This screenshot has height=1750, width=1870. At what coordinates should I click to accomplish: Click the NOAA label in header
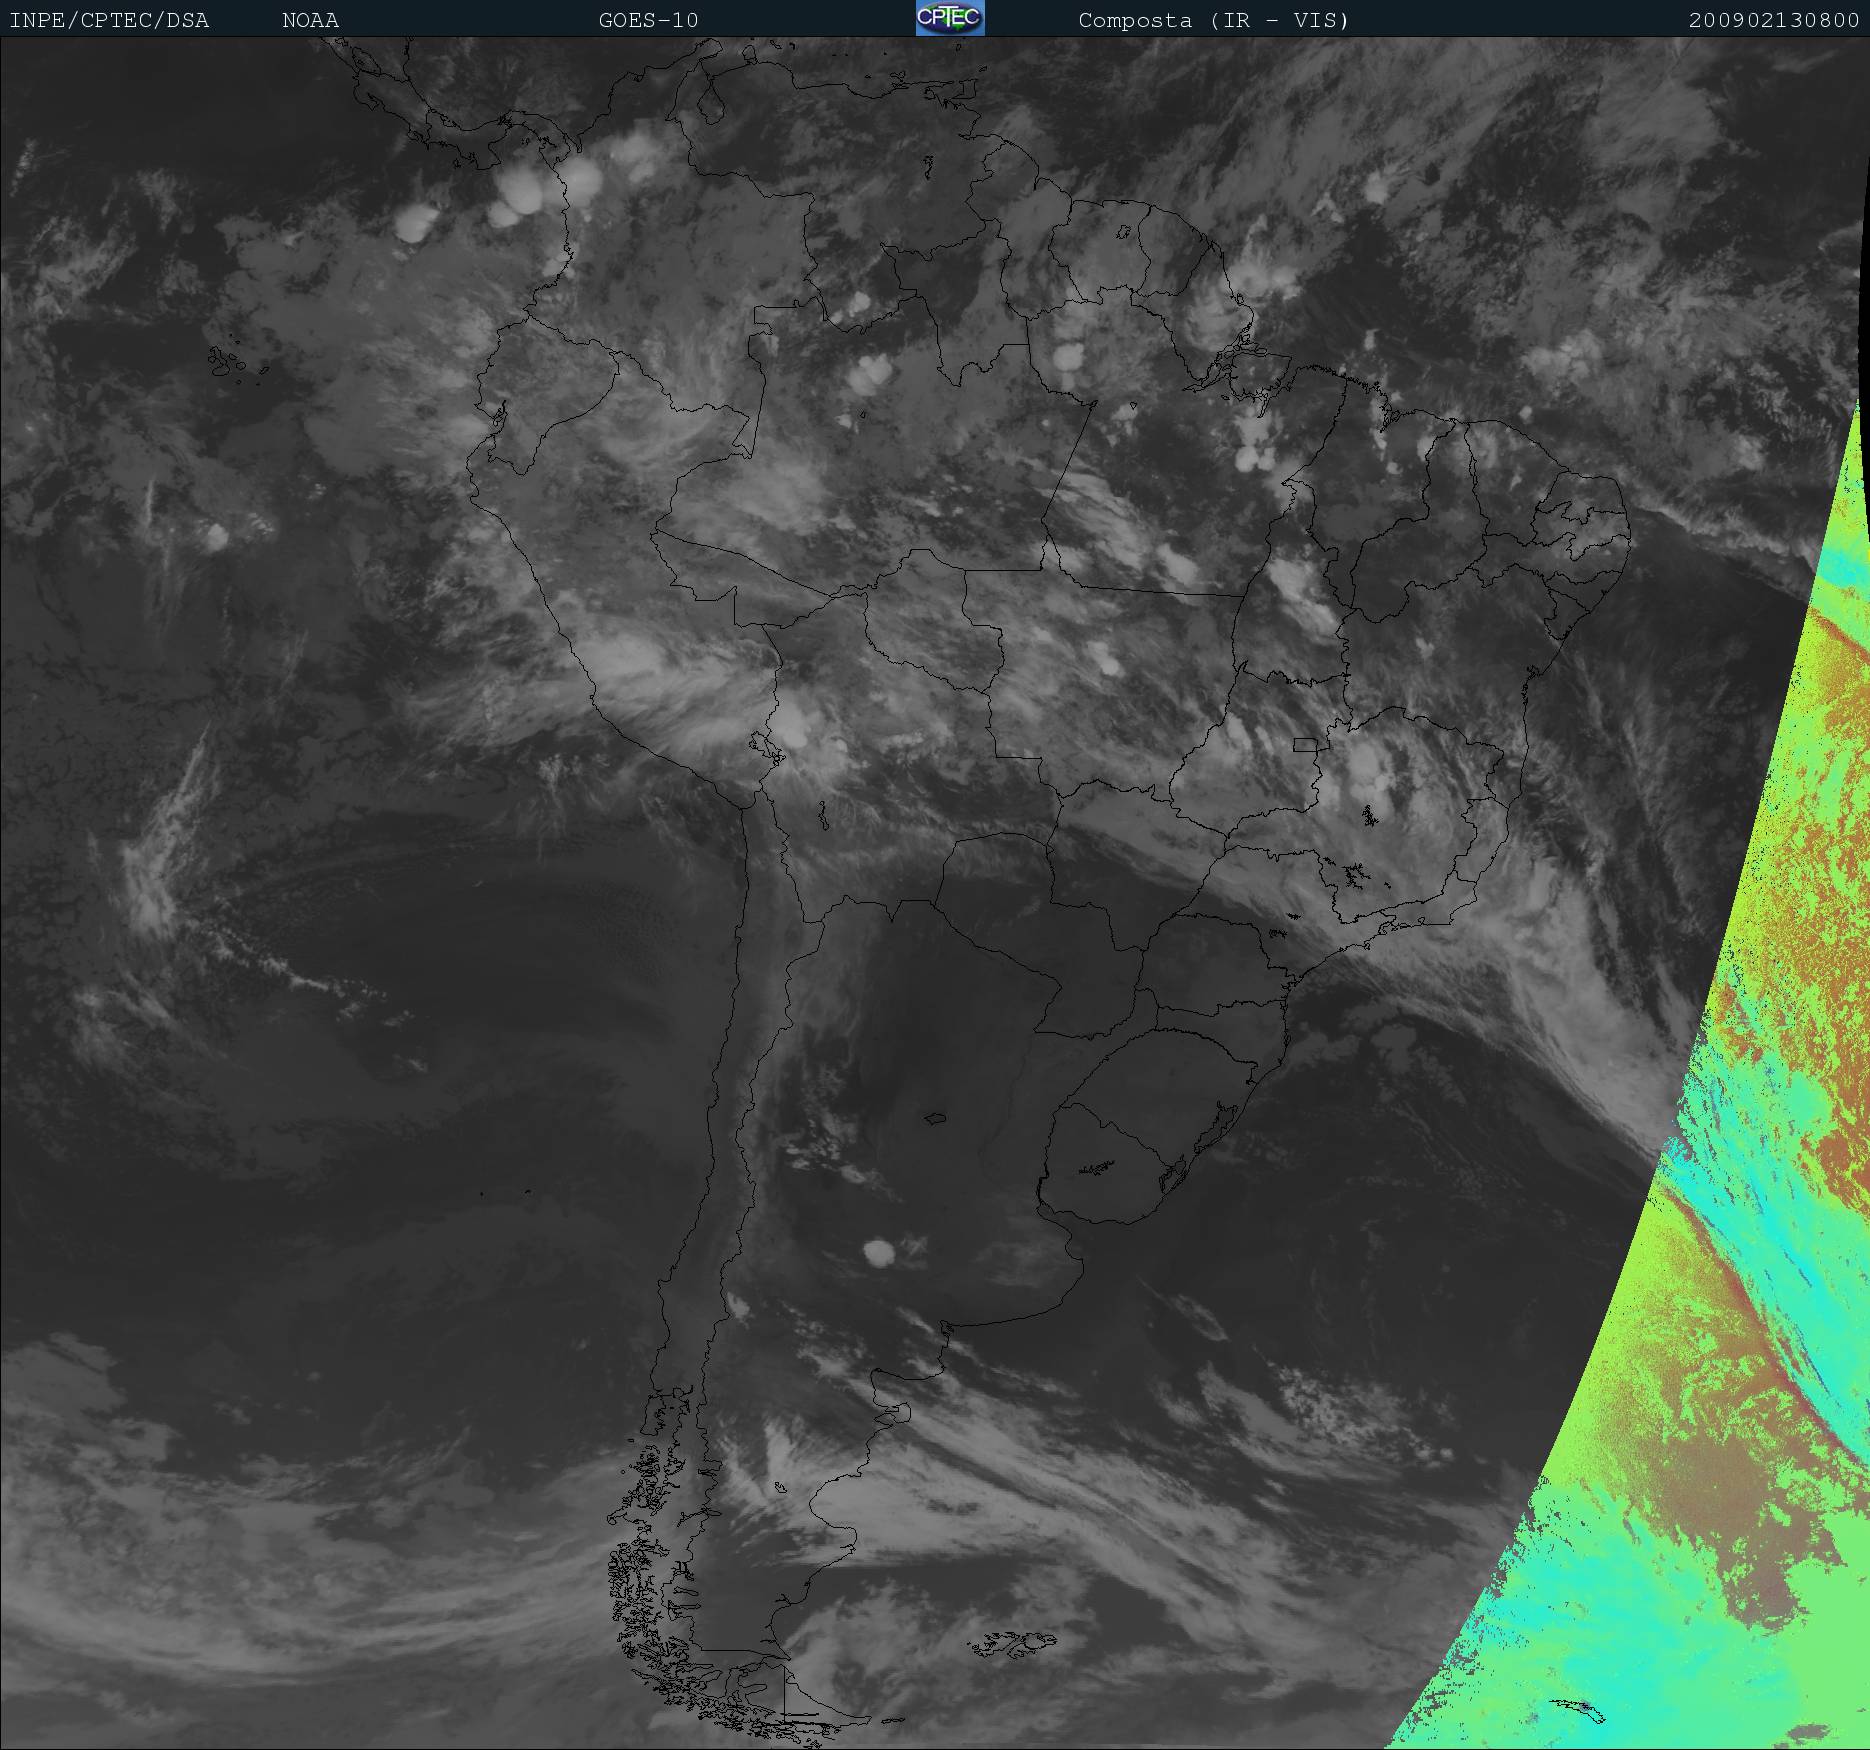(x=310, y=20)
